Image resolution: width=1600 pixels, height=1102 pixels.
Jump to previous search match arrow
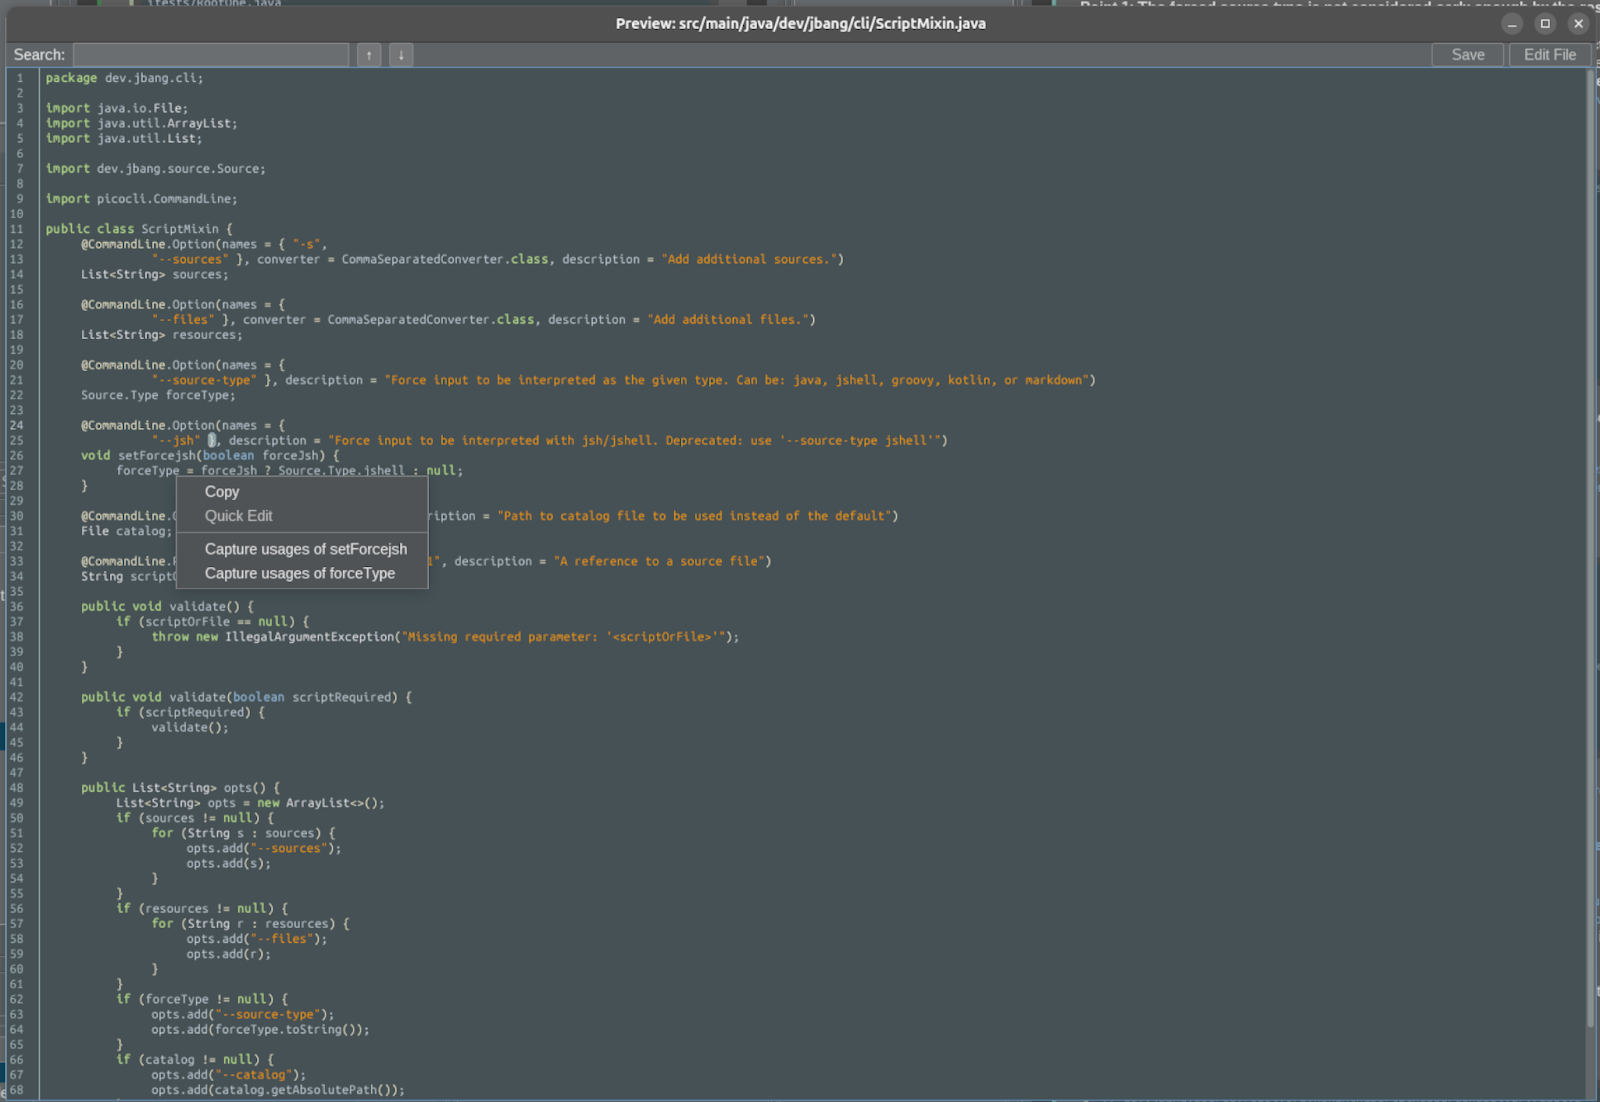click(369, 55)
